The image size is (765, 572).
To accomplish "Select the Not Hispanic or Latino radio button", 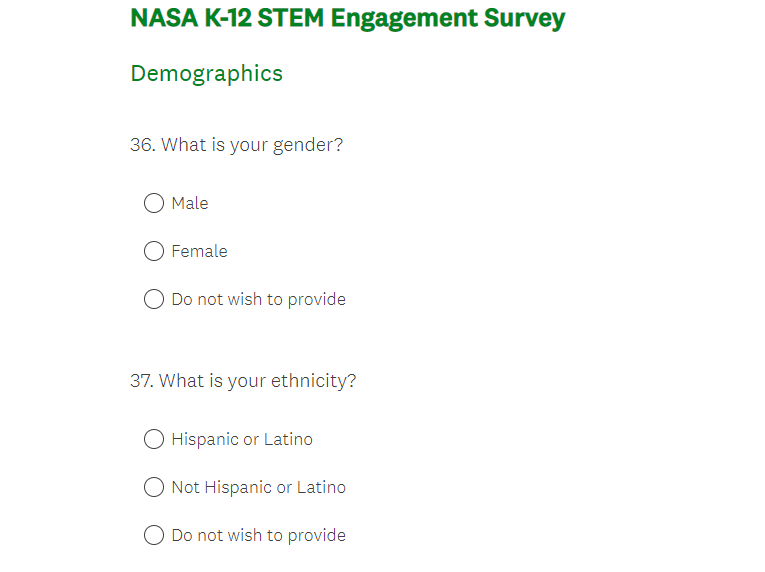I will (x=154, y=487).
